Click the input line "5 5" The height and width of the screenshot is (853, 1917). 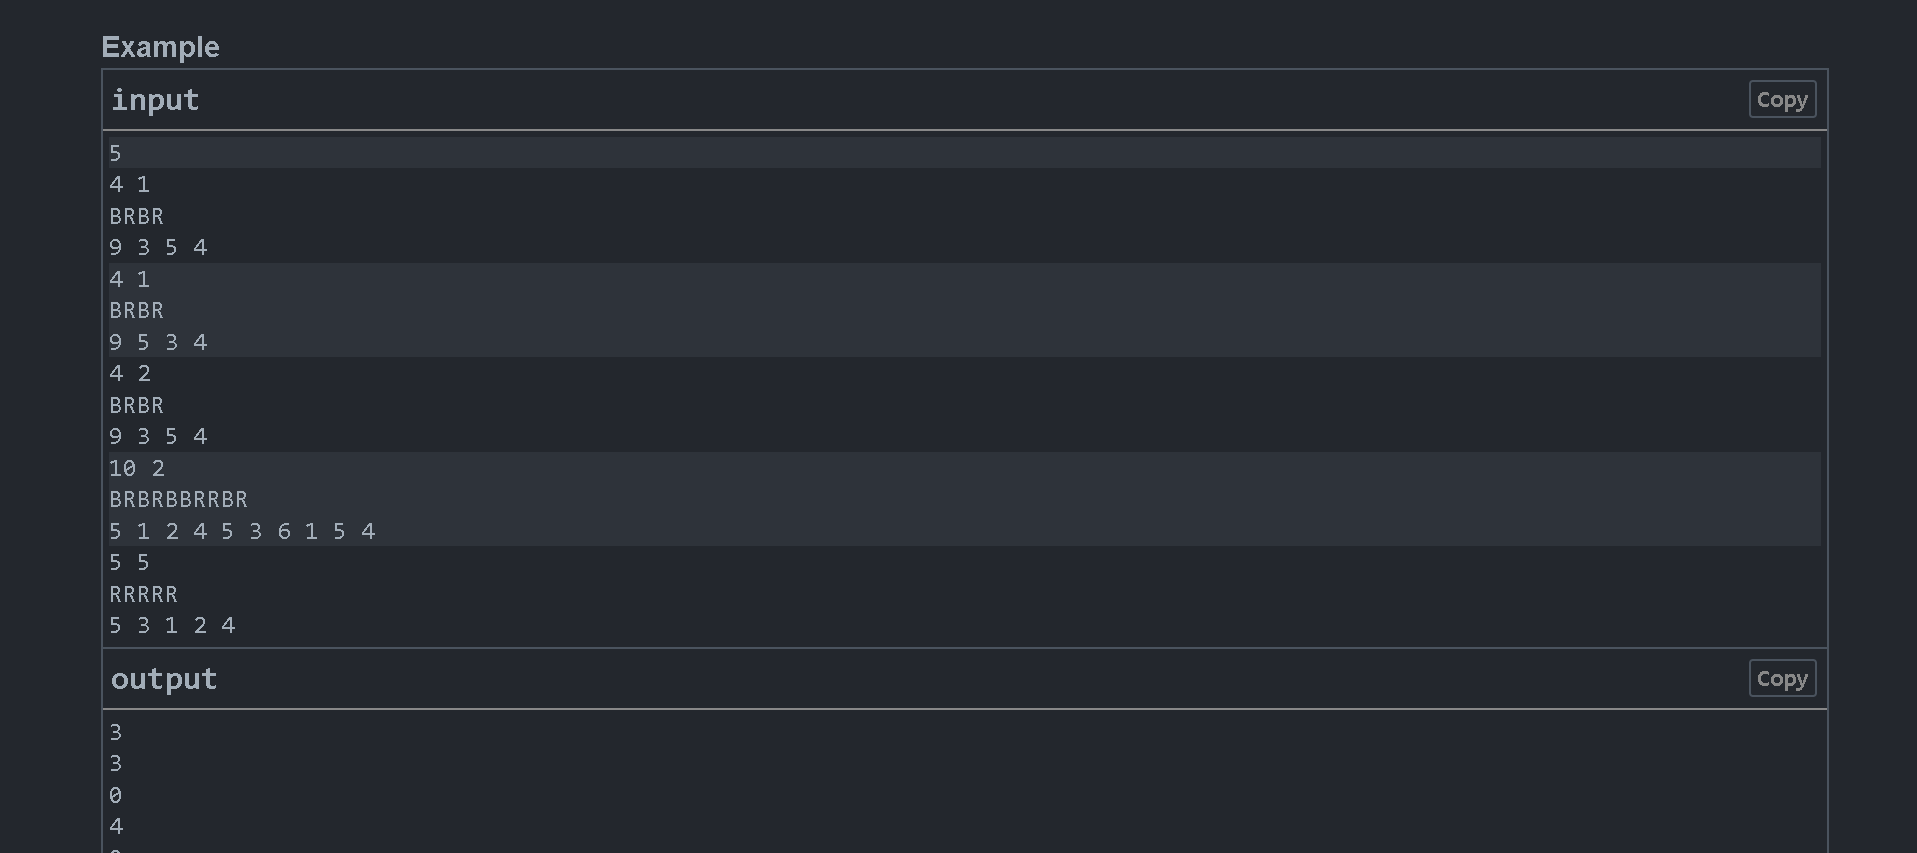(x=129, y=562)
